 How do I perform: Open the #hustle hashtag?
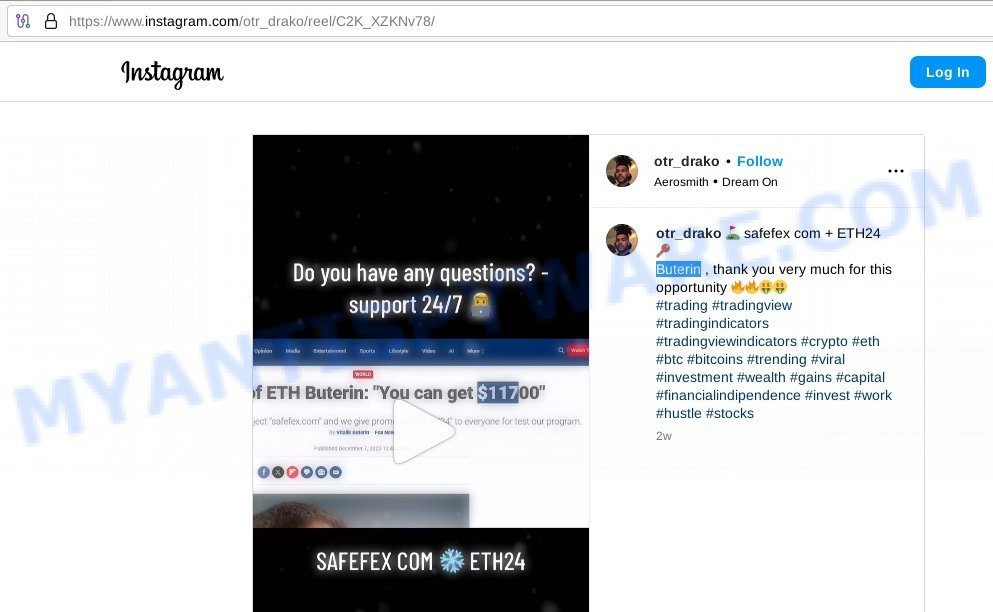tap(678, 414)
